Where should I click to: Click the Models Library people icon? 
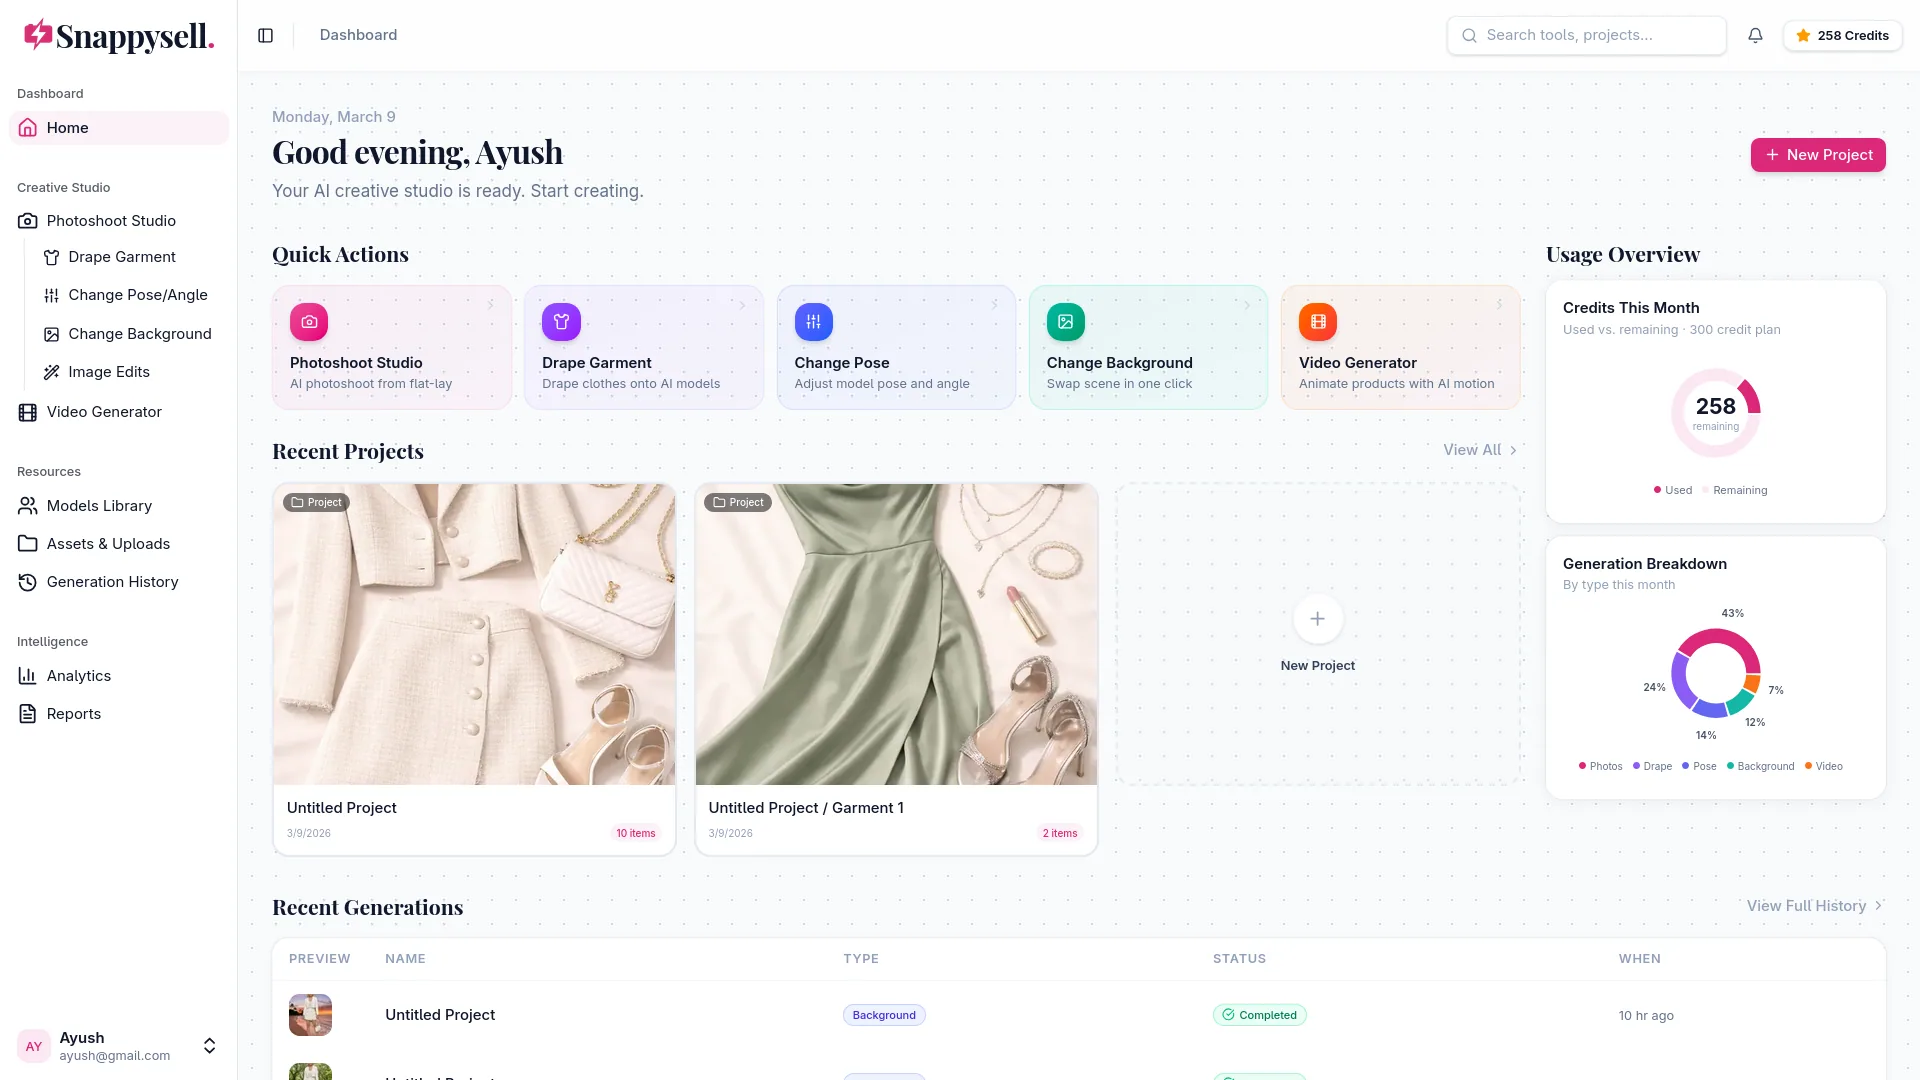pos(28,506)
